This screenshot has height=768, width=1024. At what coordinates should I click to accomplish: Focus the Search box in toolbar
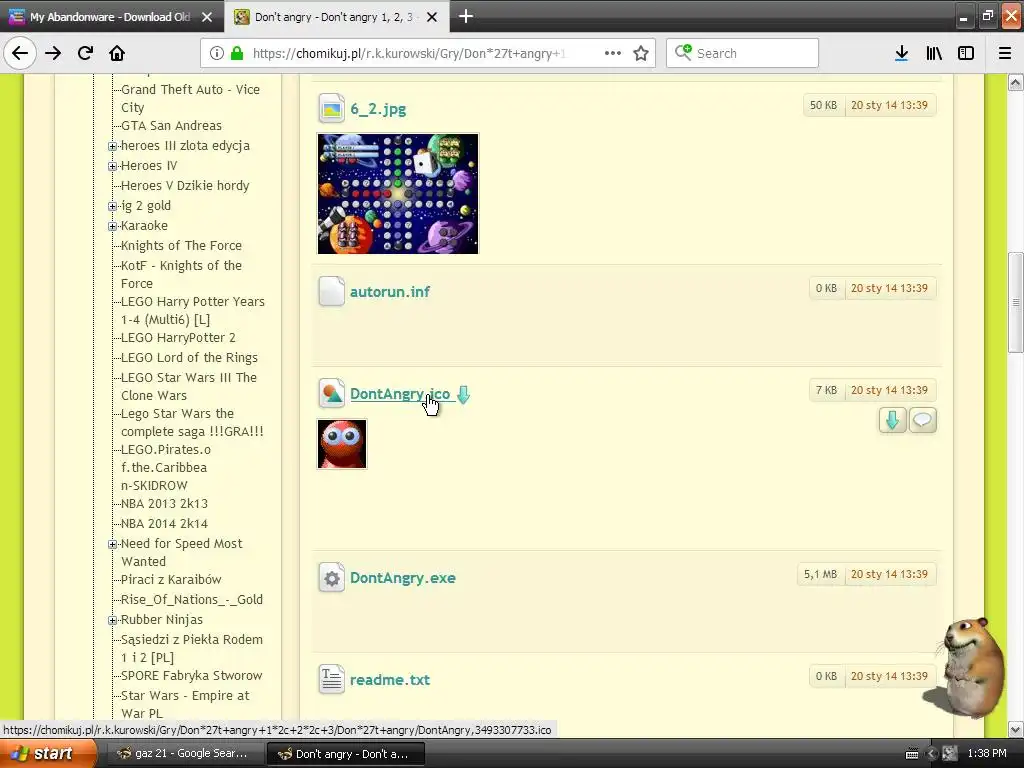coord(743,53)
